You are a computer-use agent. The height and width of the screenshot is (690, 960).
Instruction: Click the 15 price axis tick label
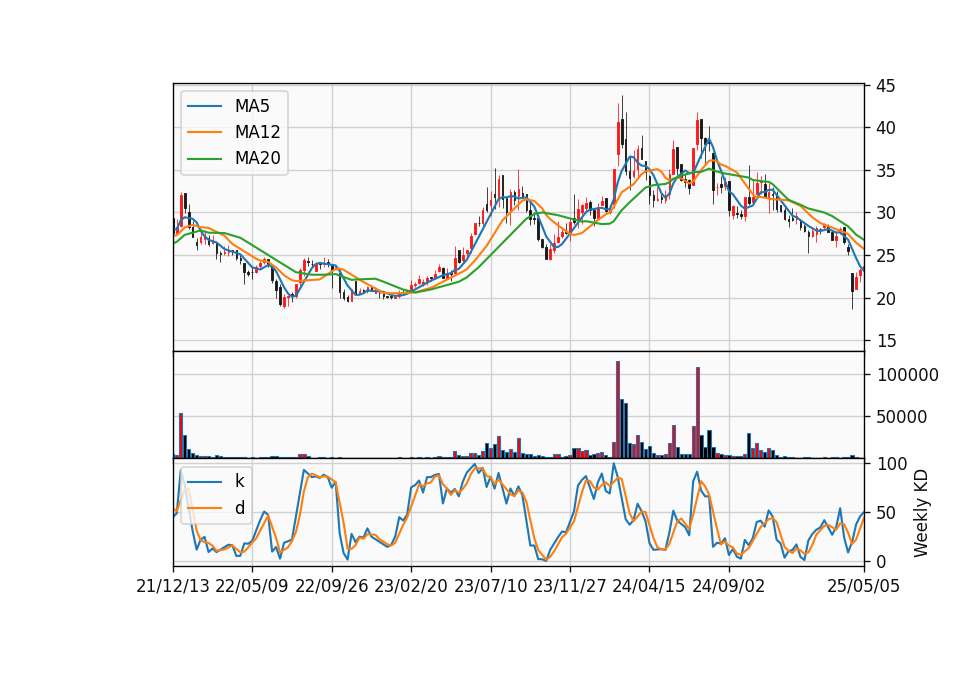coord(886,341)
